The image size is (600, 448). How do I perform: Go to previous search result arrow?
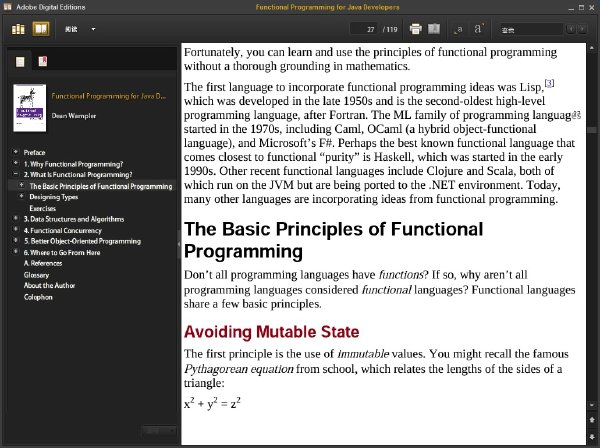tap(571, 29)
